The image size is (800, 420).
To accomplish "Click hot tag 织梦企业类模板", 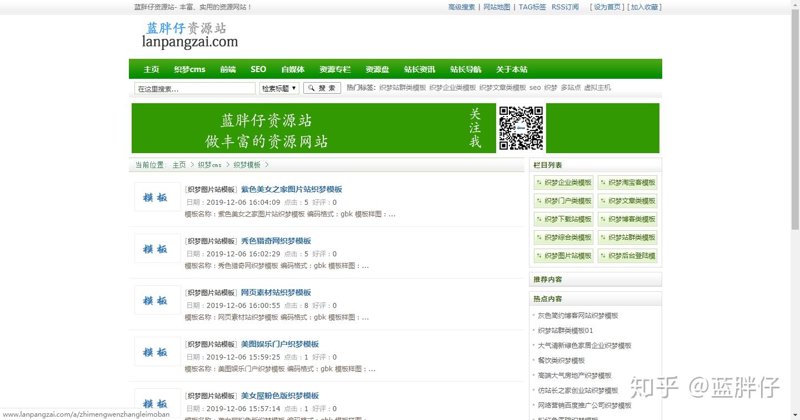I will pos(453,88).
